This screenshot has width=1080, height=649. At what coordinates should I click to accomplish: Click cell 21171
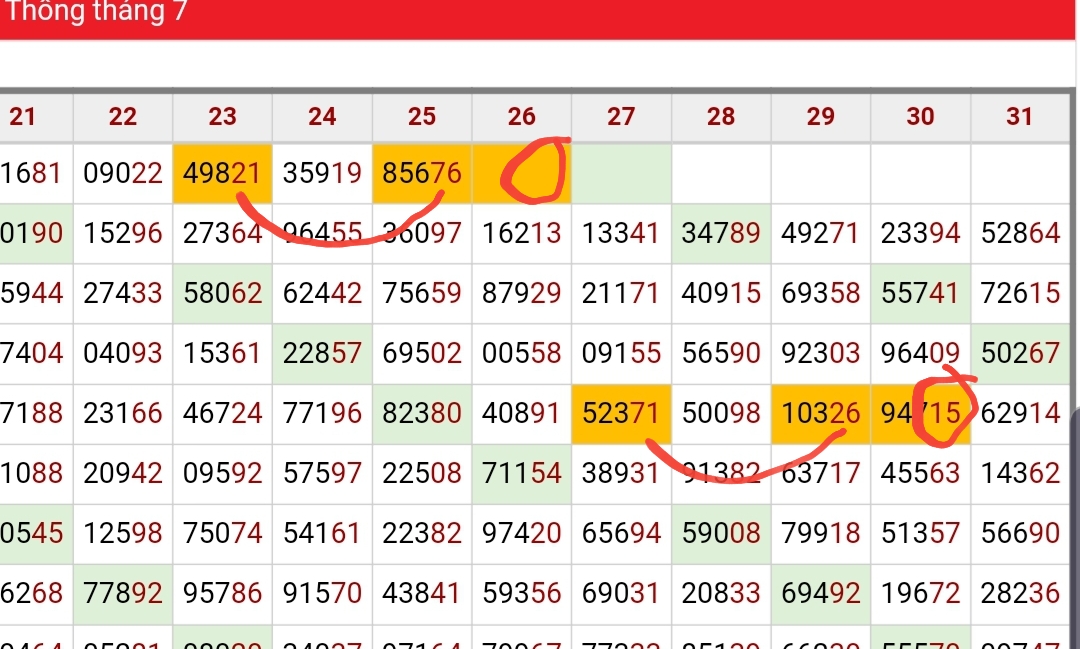click(x=621, y=293)
